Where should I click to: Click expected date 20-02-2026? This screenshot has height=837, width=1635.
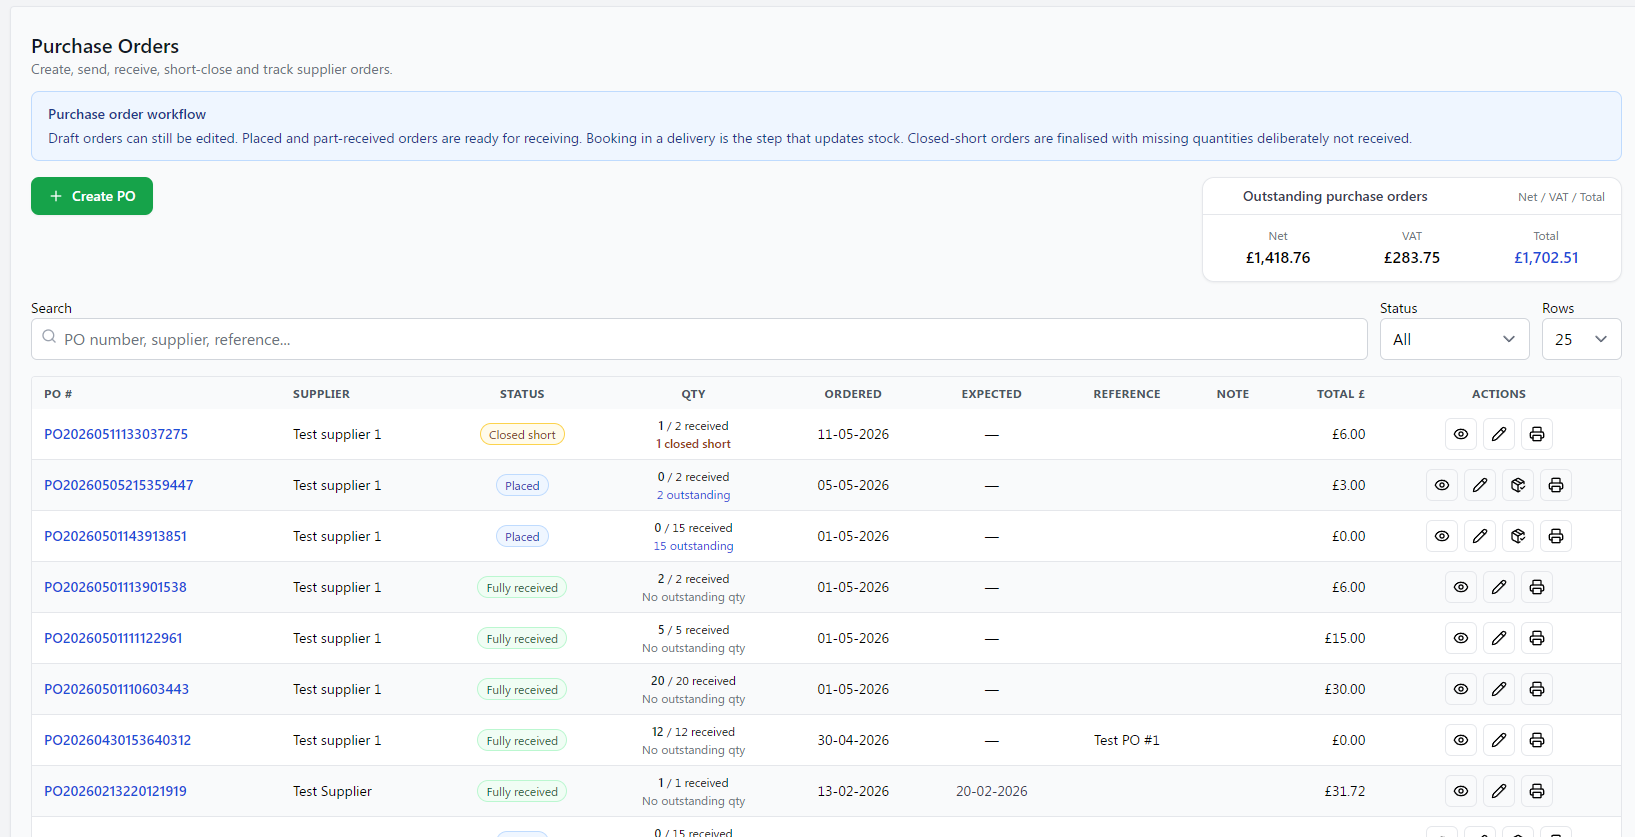click(x=992, y=791)
